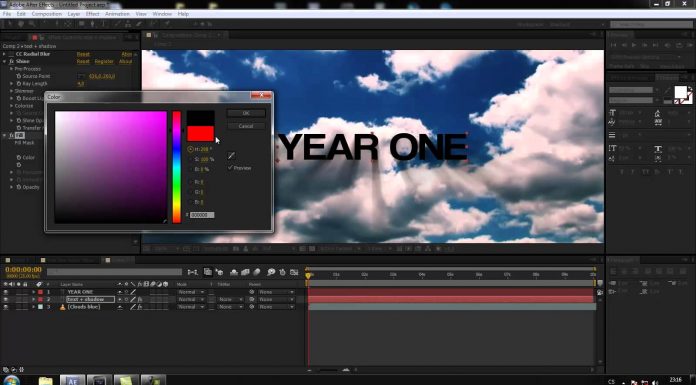
Task: Open the File menu
Action: 7,14
